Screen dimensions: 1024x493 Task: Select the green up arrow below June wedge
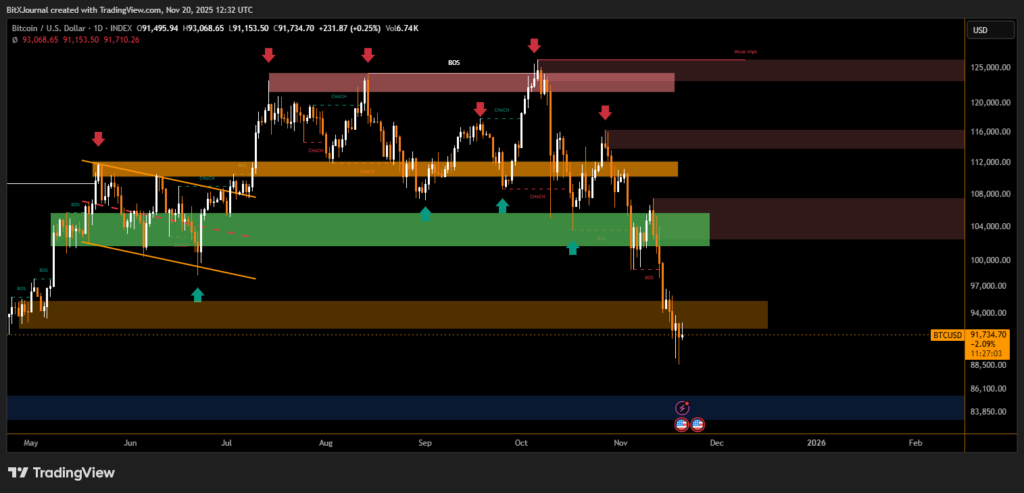click(x=197, y=294)
